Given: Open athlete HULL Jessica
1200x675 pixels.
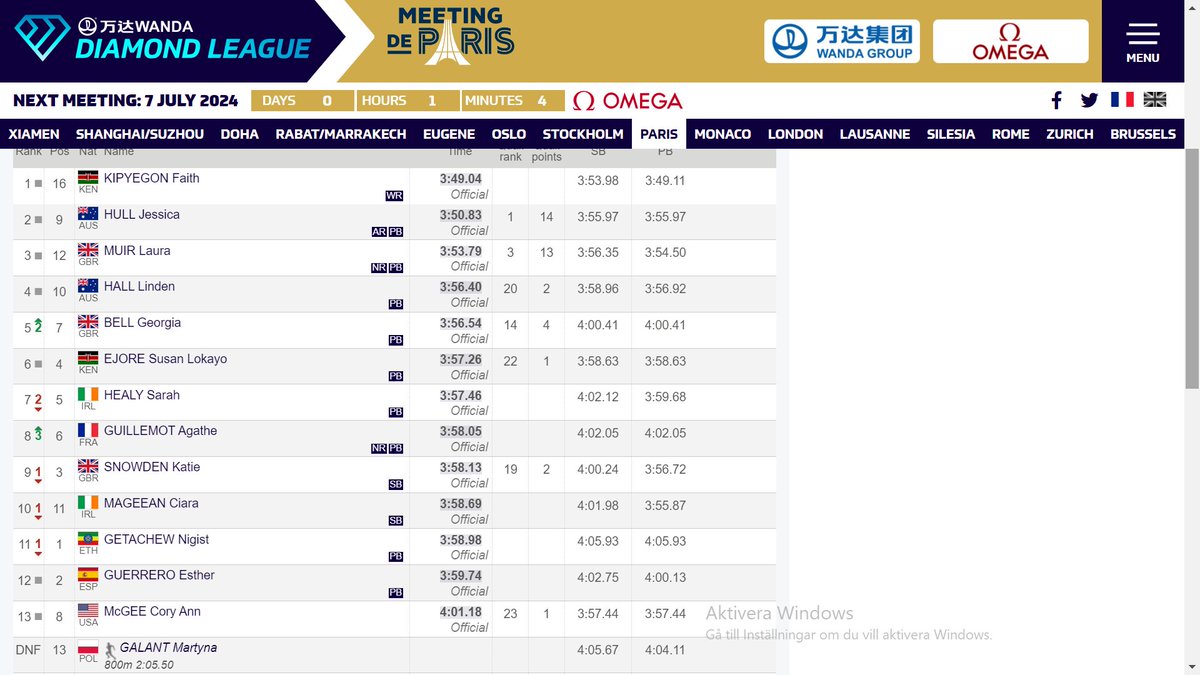Looking at the screenshot, I should click(x=141, y=214).
